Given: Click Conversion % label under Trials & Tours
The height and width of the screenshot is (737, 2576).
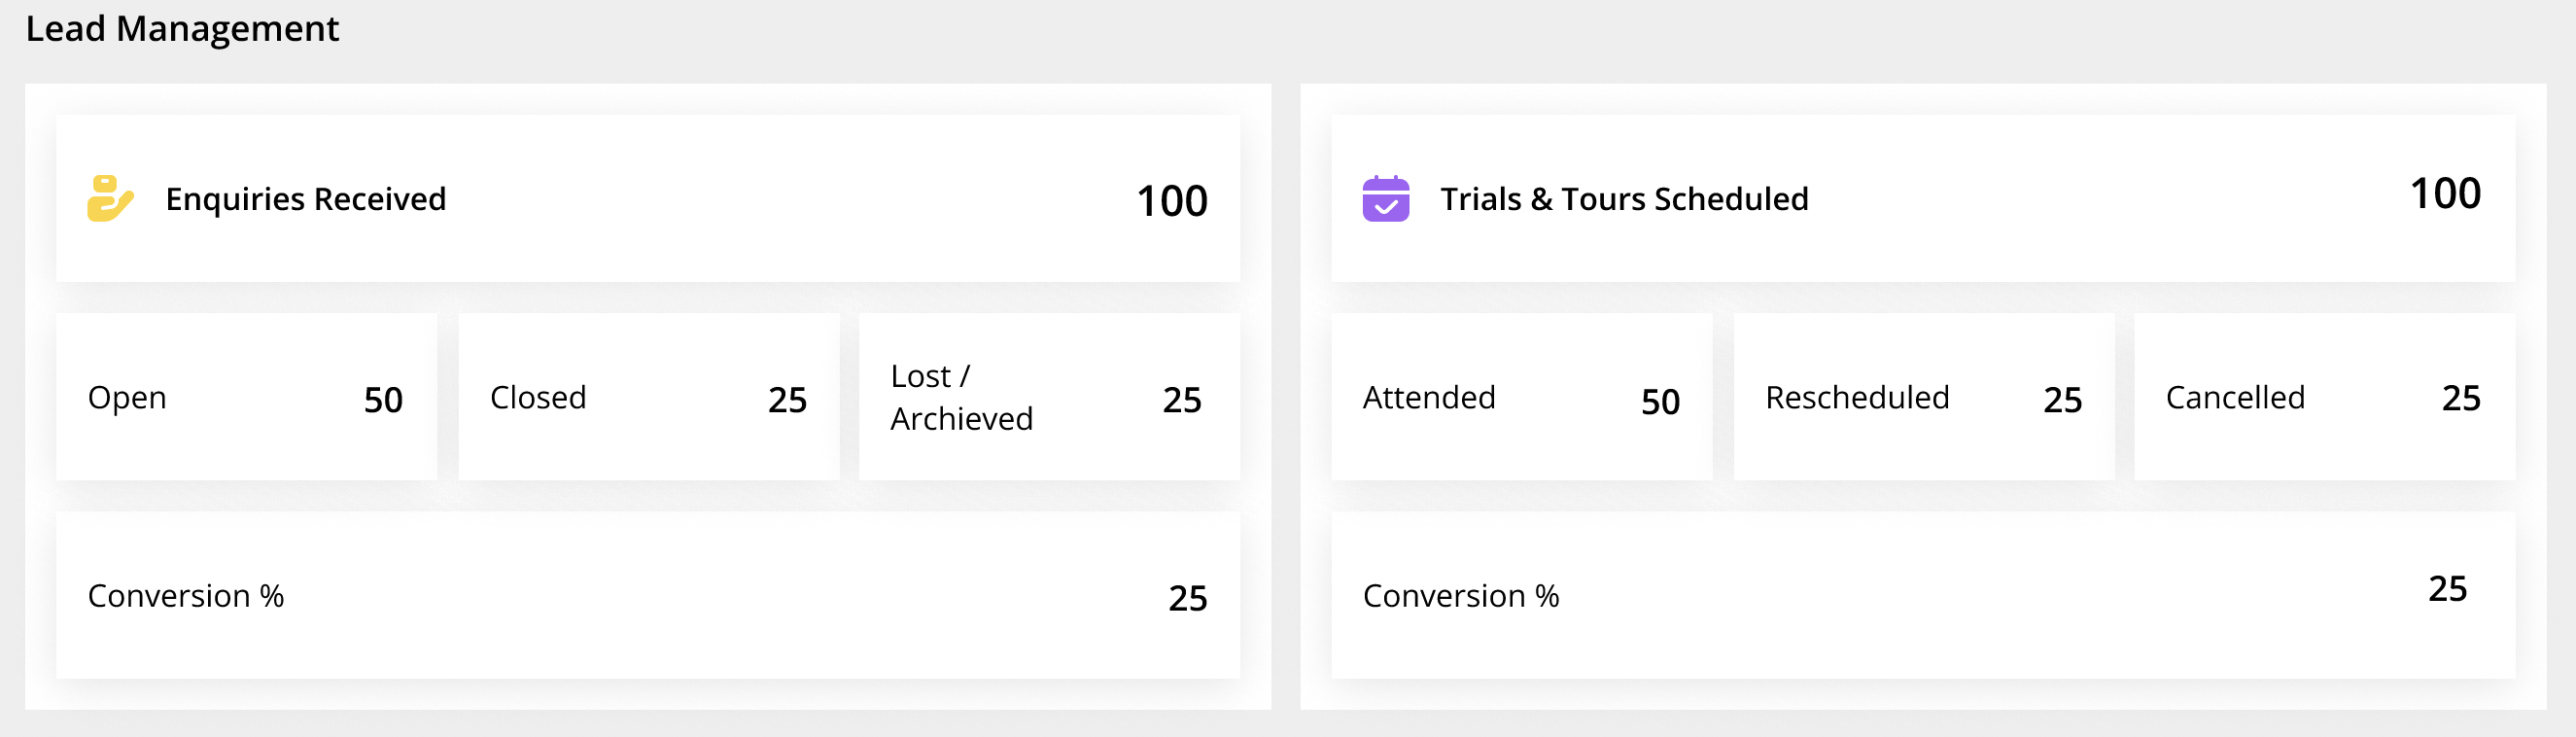Looking at the screenshot, I should pos(1460,596).
